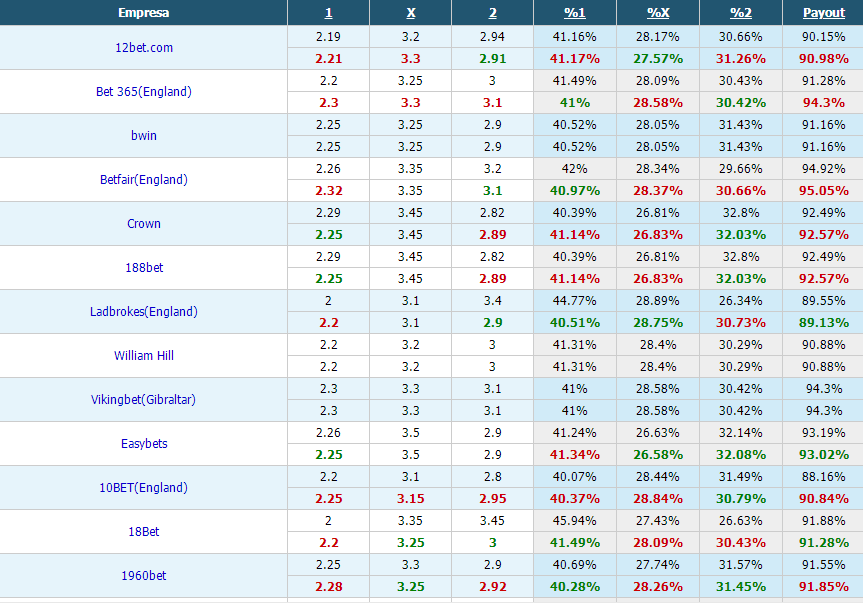Select 10BET current payout 90.84%

(x=823, y=499)
